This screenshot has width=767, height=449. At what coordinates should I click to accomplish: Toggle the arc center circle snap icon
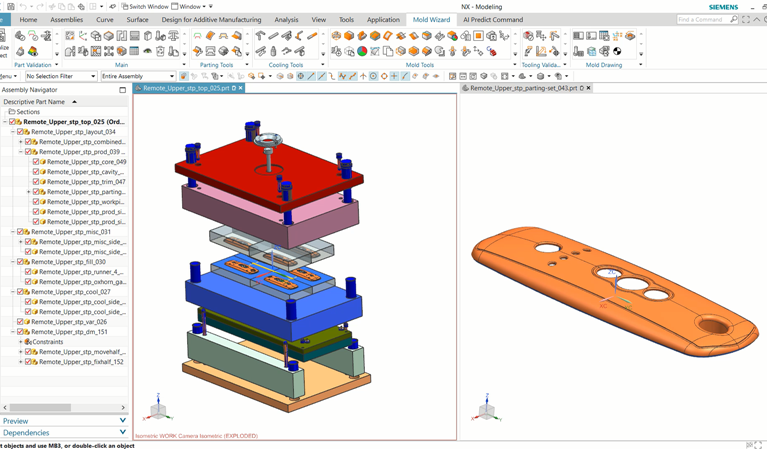[374, 76]
